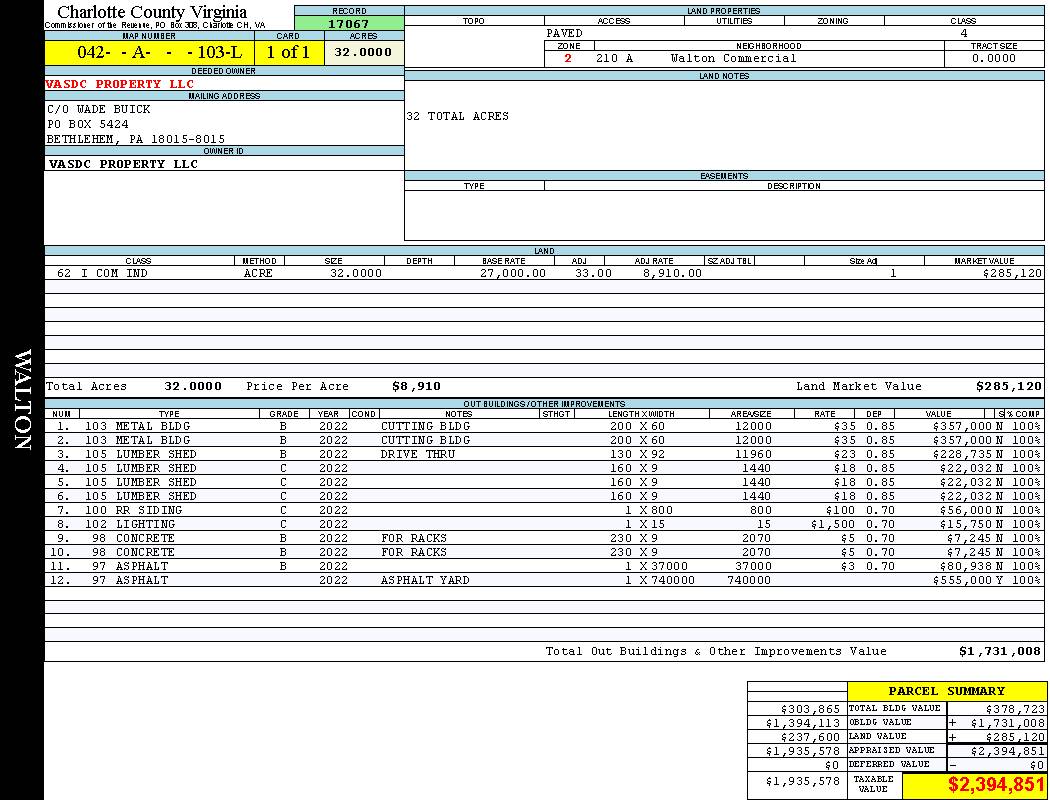Click Total Out Buildings value $1,731,008

(999, 651)
